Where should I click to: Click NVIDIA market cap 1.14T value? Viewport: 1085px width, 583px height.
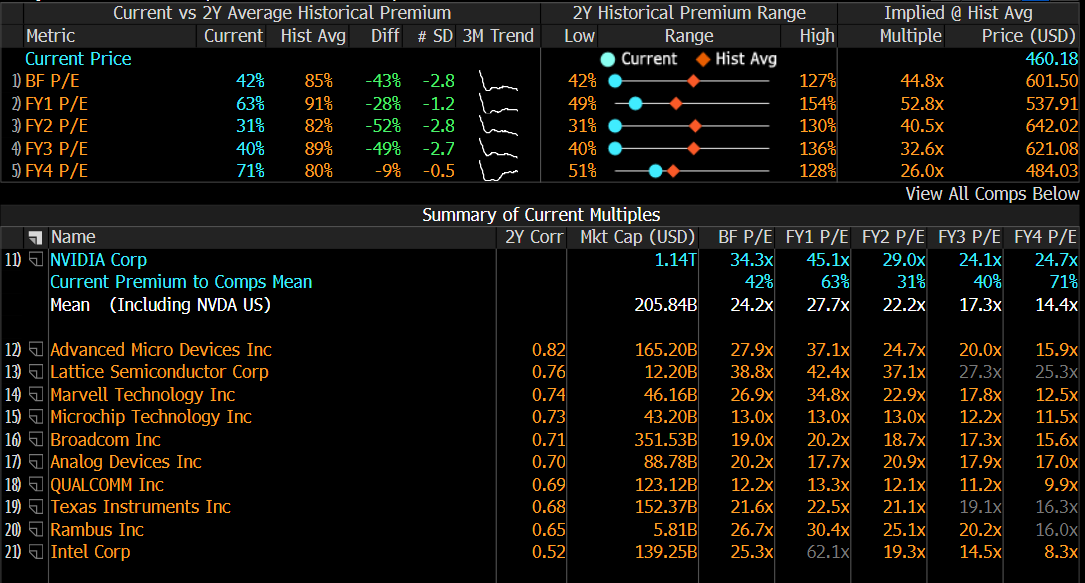point(675,260)
